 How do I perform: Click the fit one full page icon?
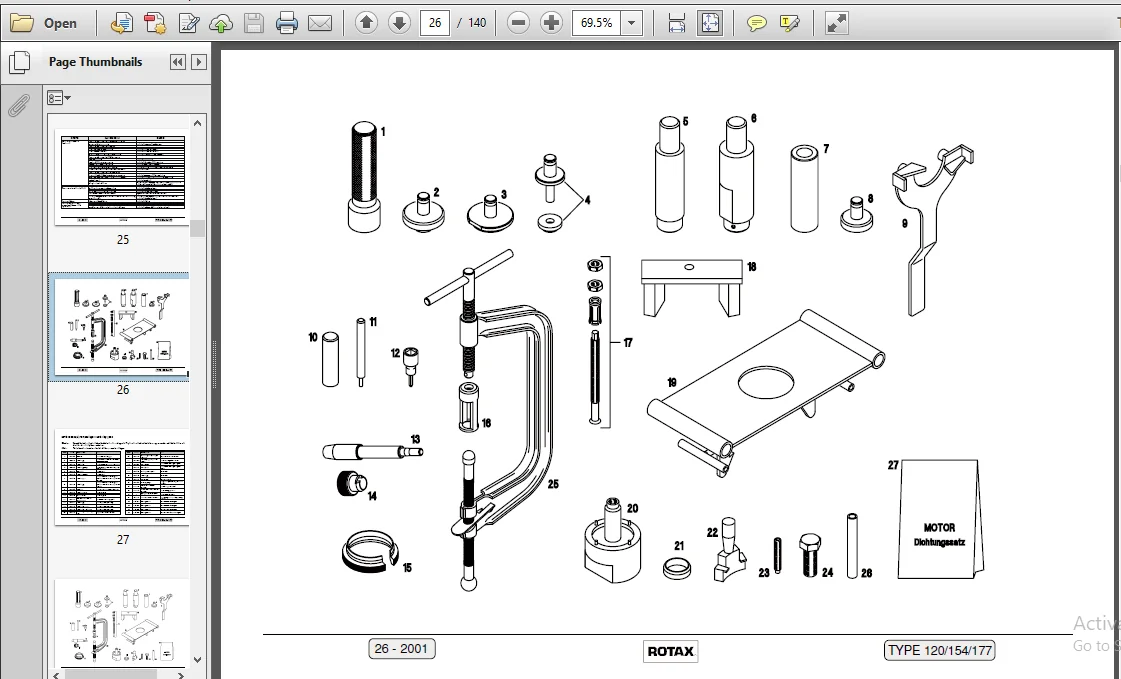click(710, 23)
